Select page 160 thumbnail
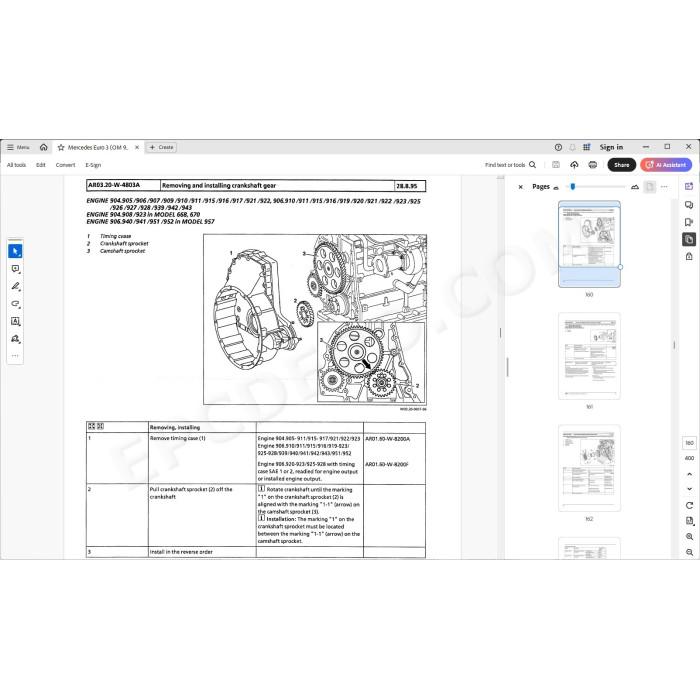This screenshot has width=700, height=700. pyautogui.click(x=589, y=244)
